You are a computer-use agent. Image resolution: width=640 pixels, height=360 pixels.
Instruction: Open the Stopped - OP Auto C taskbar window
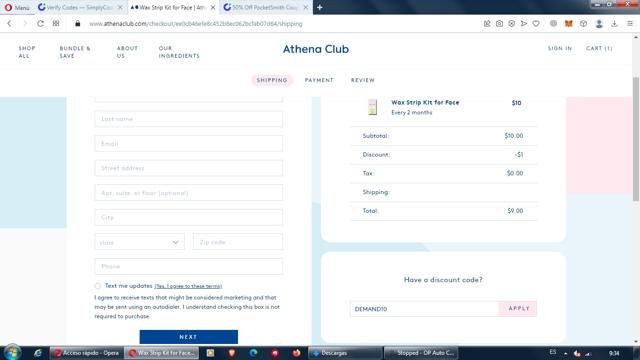point(421,353)
